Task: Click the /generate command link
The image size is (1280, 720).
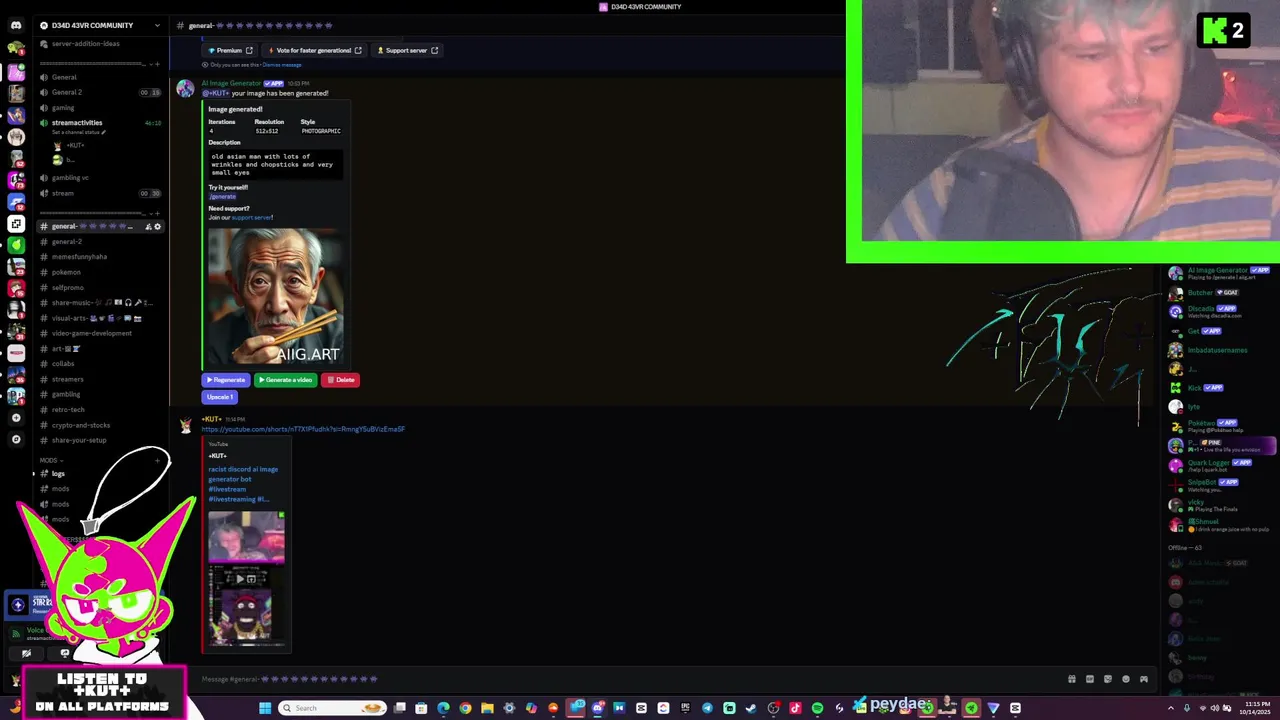Action: (x=222, y=197)
